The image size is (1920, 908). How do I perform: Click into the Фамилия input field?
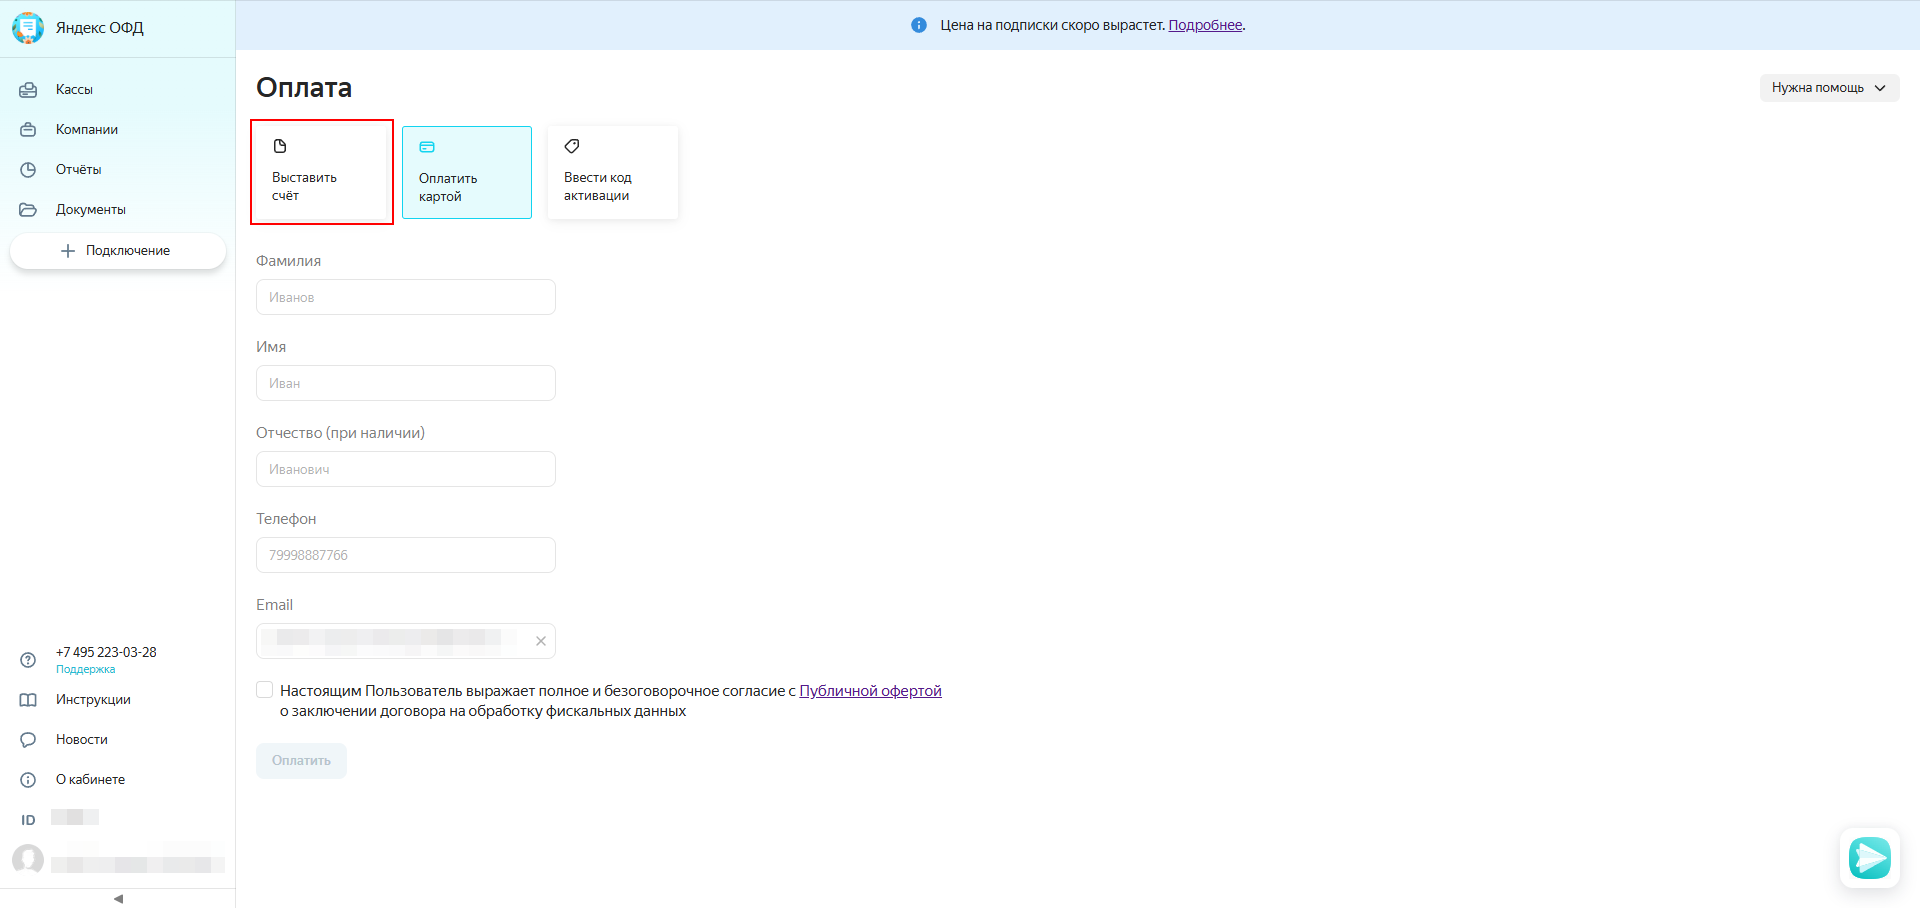(x=405, y=297)
